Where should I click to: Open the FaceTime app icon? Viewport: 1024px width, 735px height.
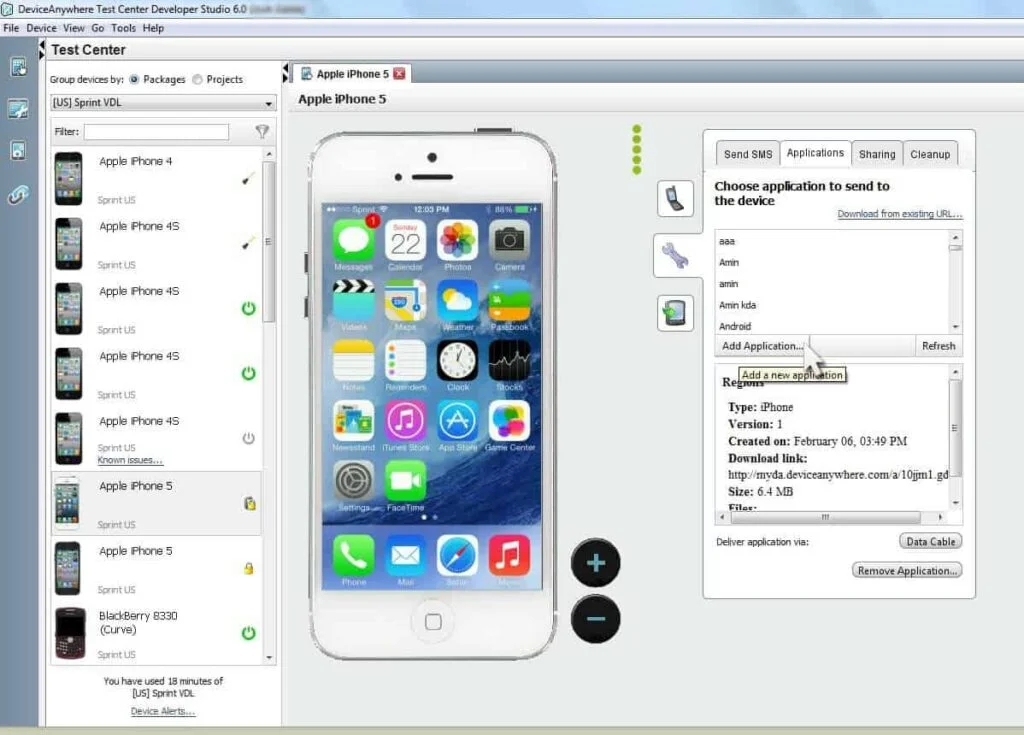405,481
